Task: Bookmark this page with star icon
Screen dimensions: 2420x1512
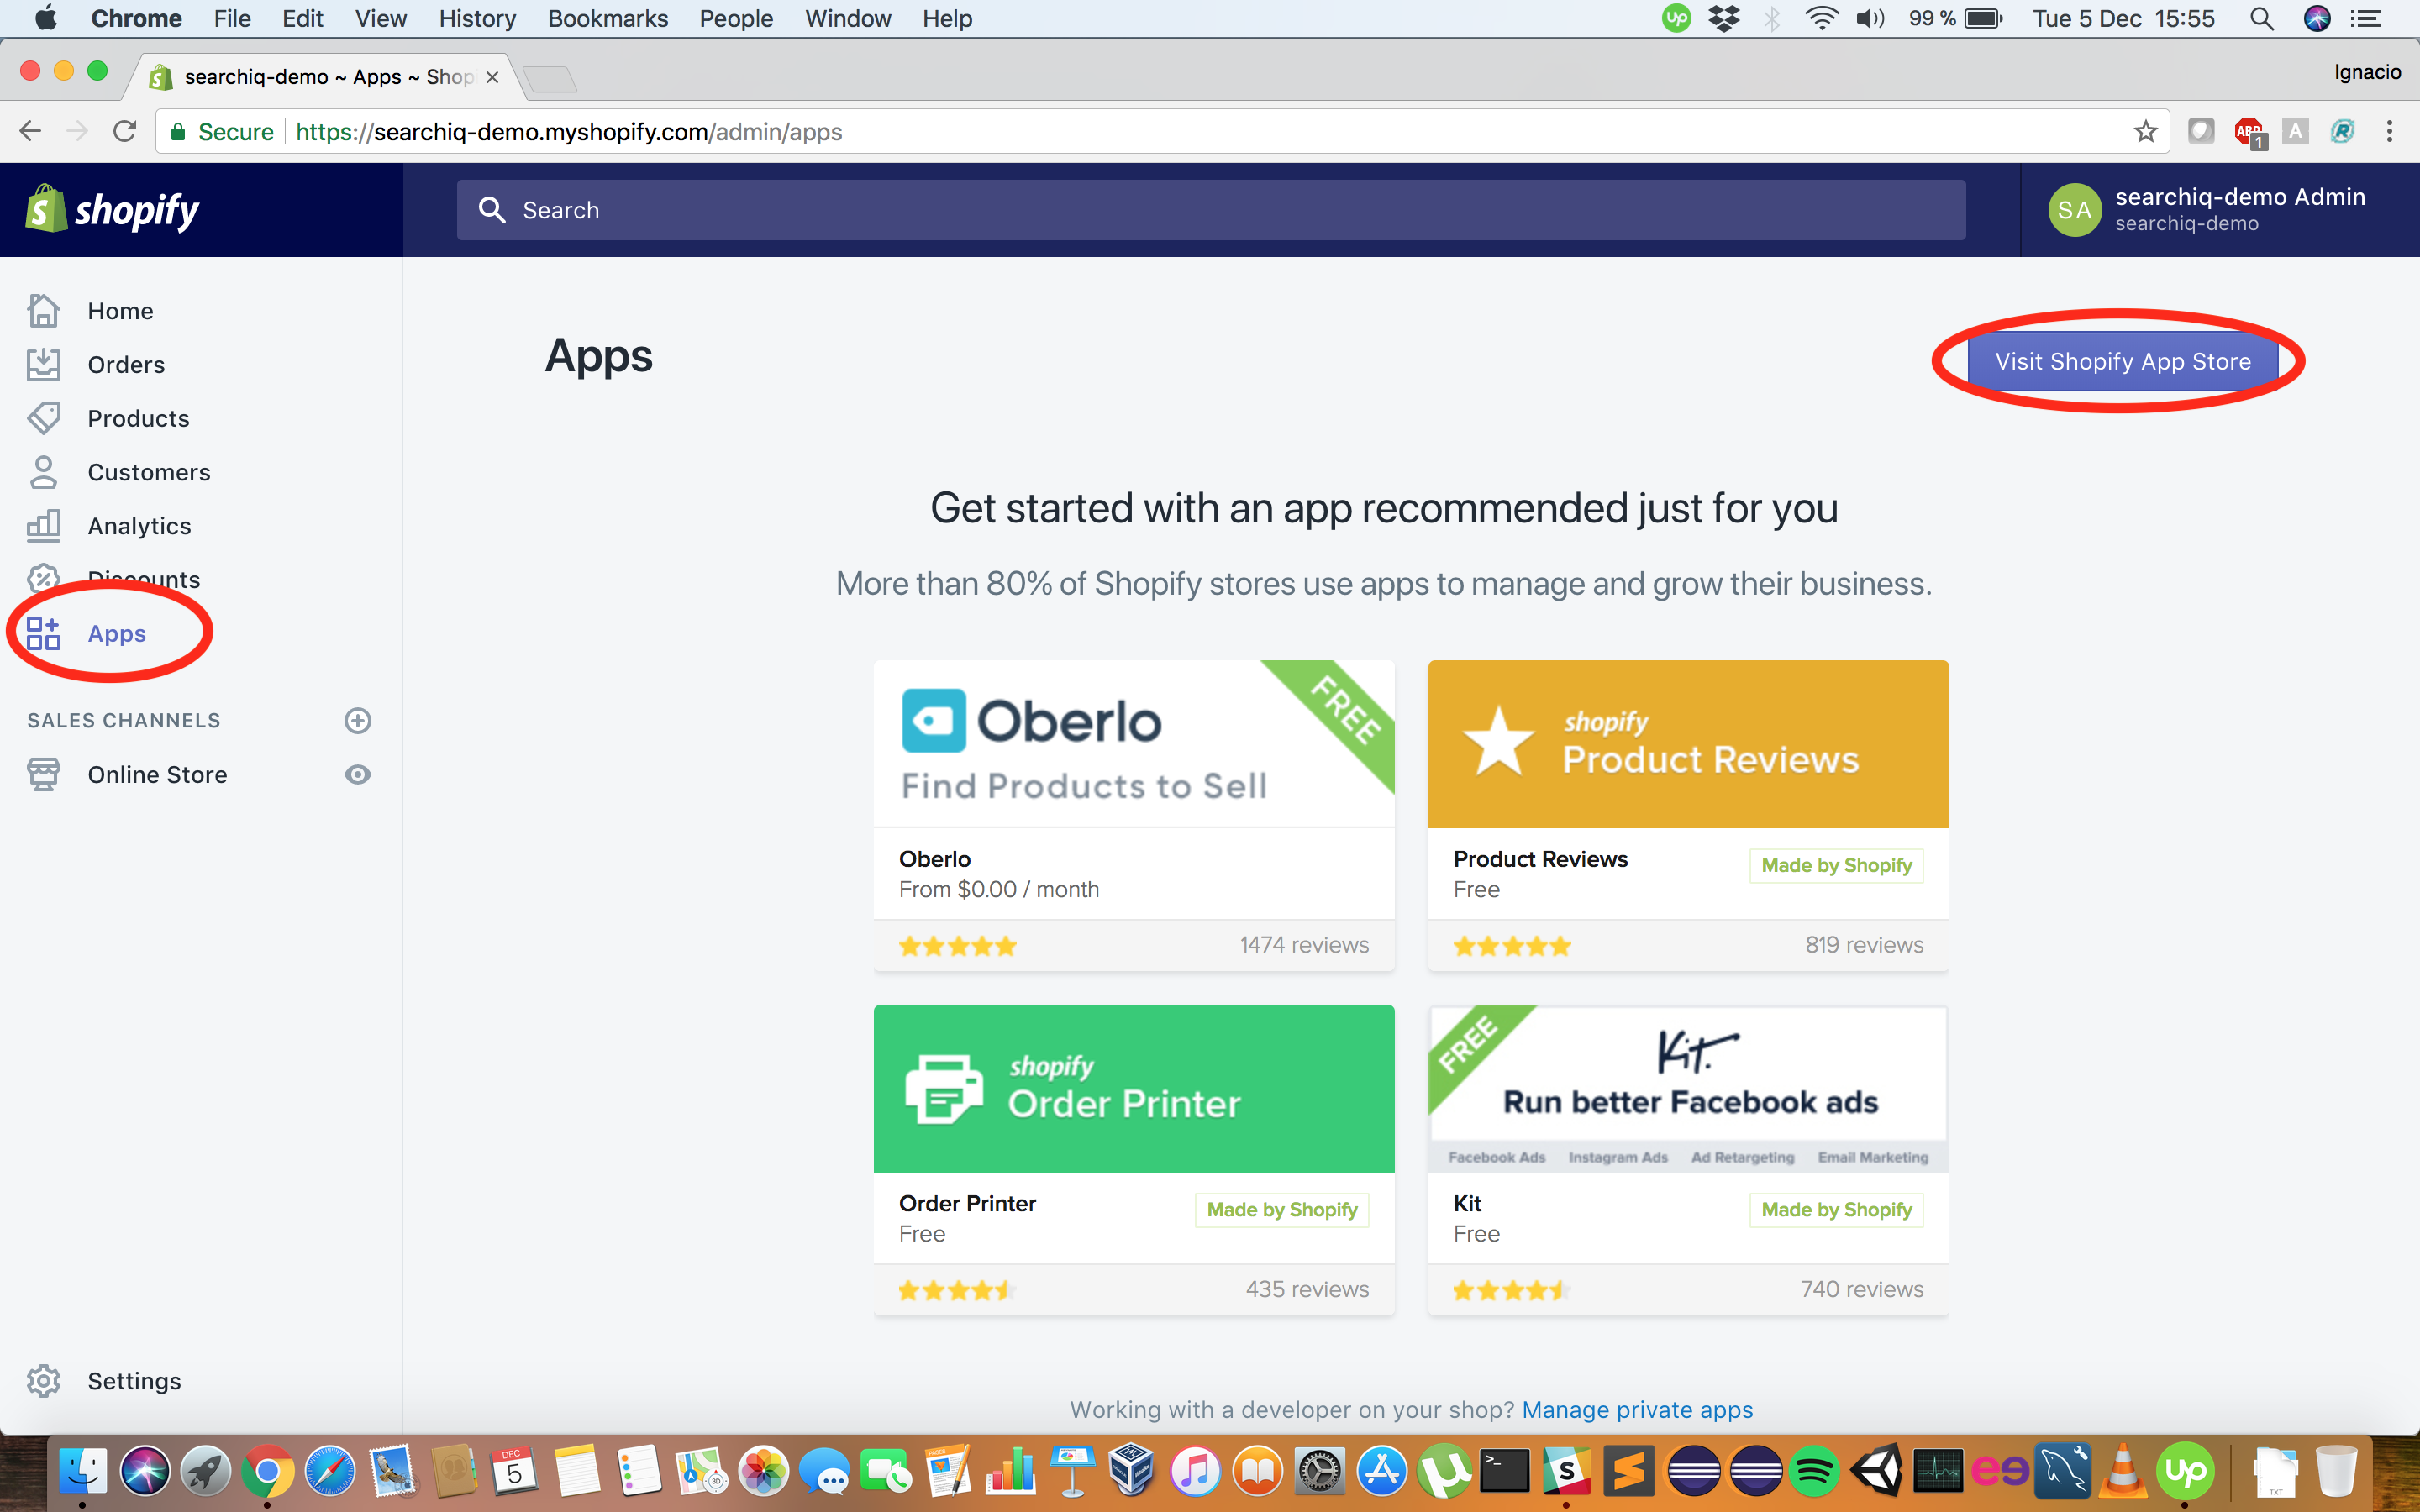Action: coord(2144,131)
